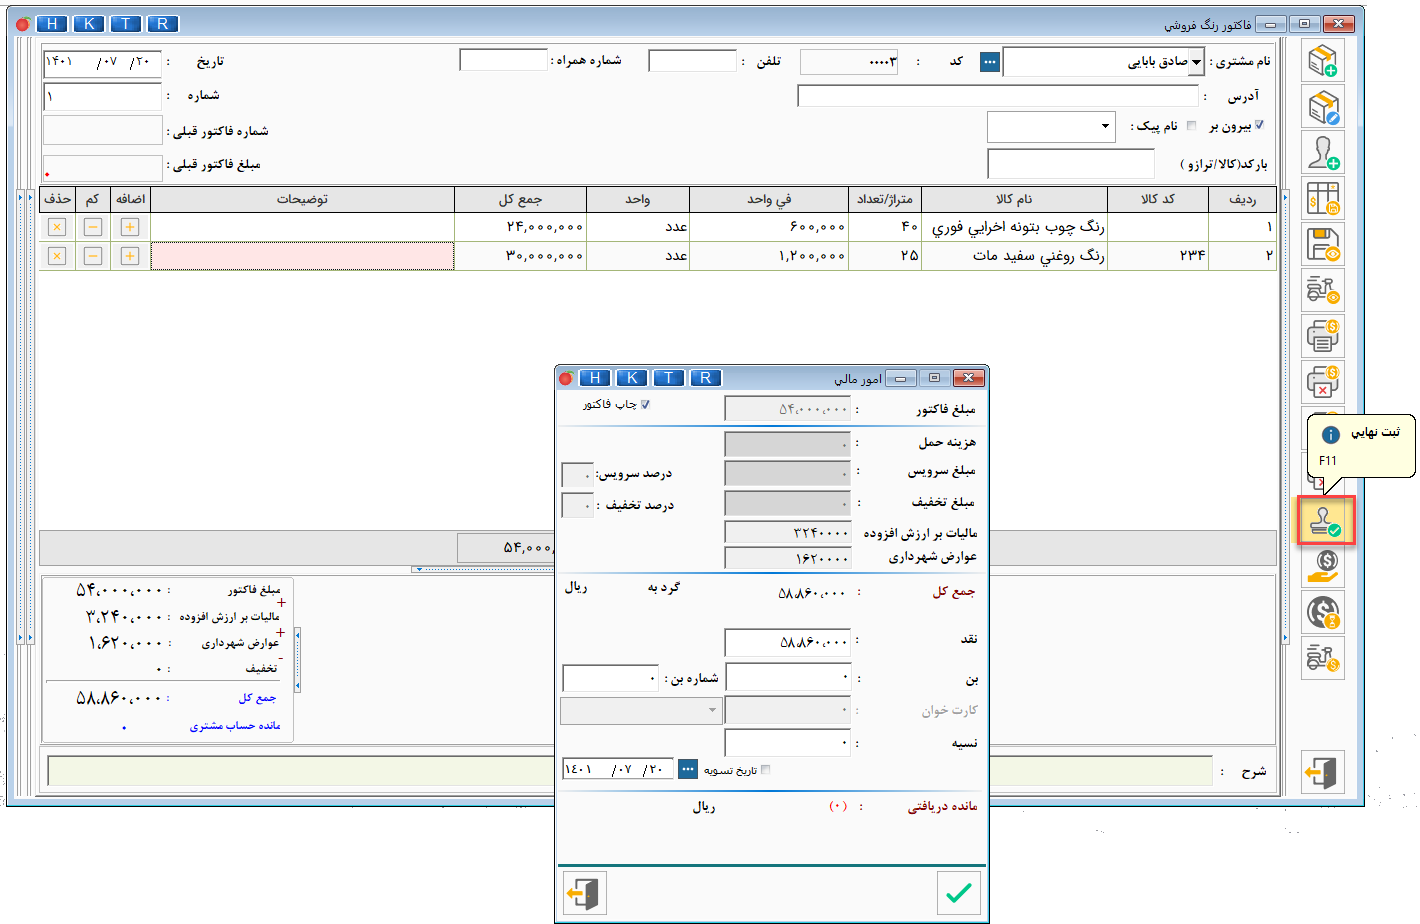Open the customer name dropdown
The height and width of the screenshot is (924, 1420).
pos(1196,62)
